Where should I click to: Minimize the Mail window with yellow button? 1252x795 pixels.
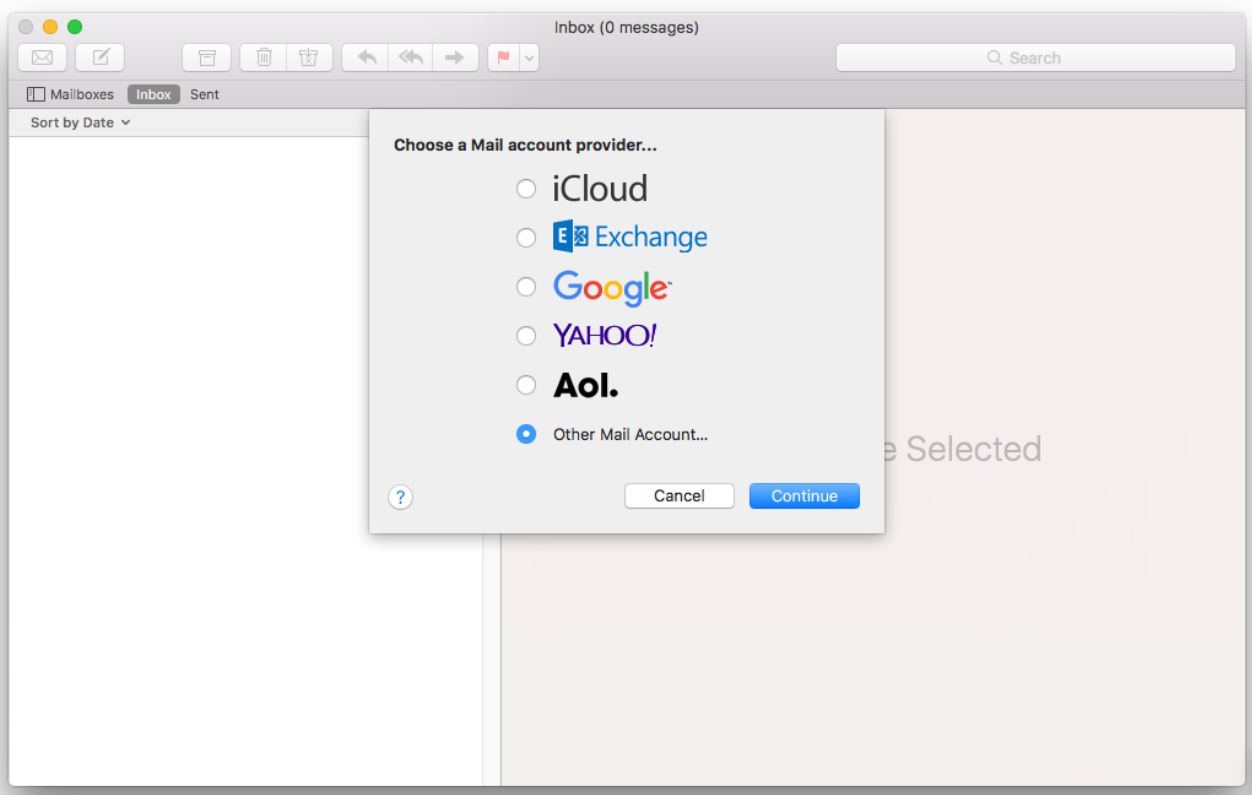[51, 25]
